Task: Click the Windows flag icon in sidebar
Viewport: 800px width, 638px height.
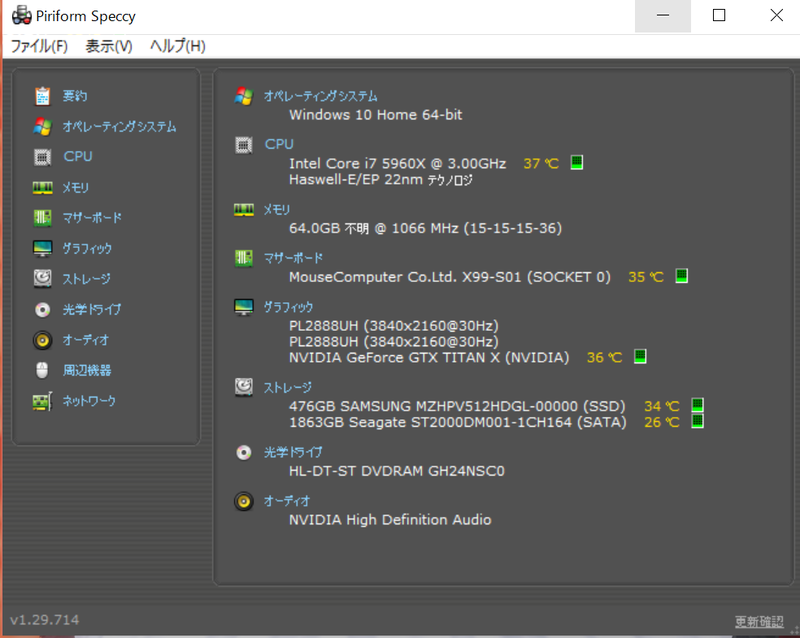Action: (x=42, y=127)
